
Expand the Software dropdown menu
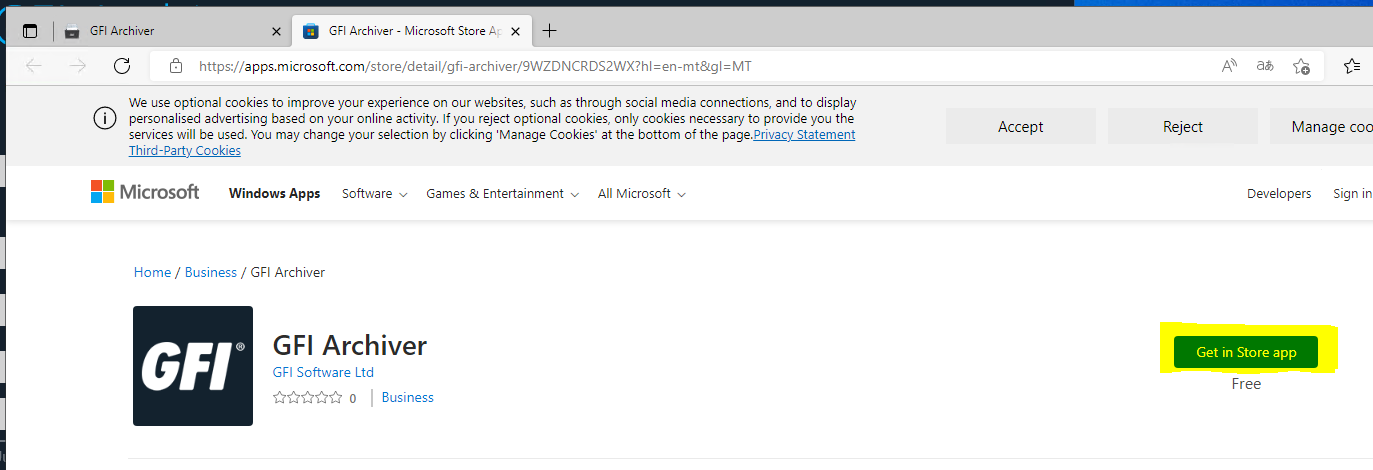[x=375, y=193]
